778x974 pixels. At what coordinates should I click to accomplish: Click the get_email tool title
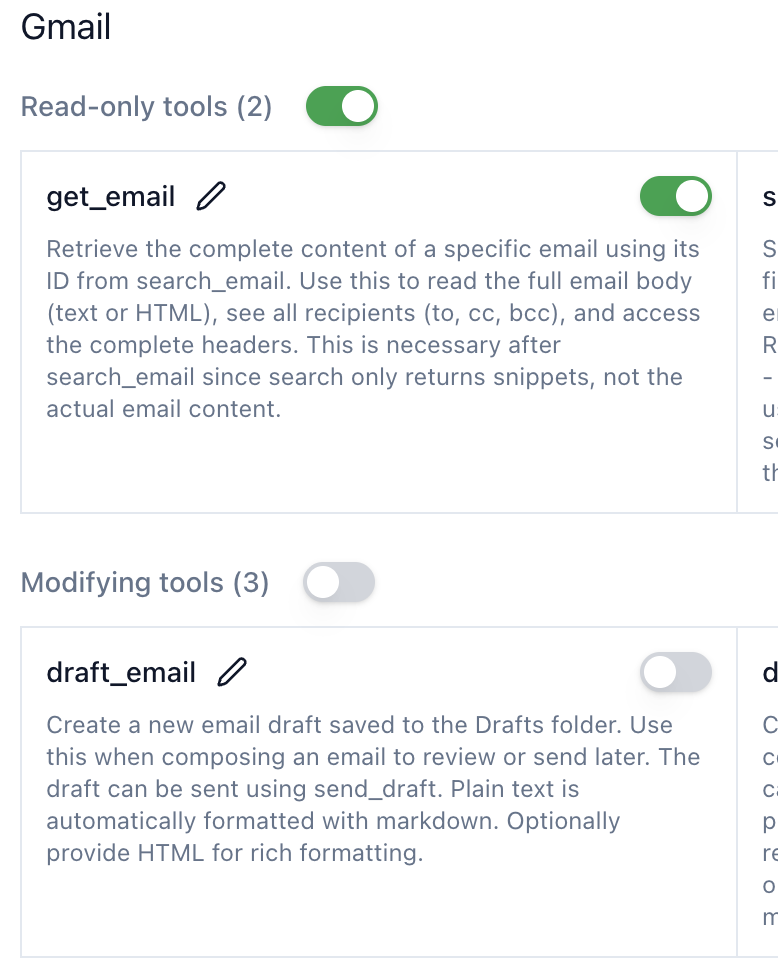111,197
